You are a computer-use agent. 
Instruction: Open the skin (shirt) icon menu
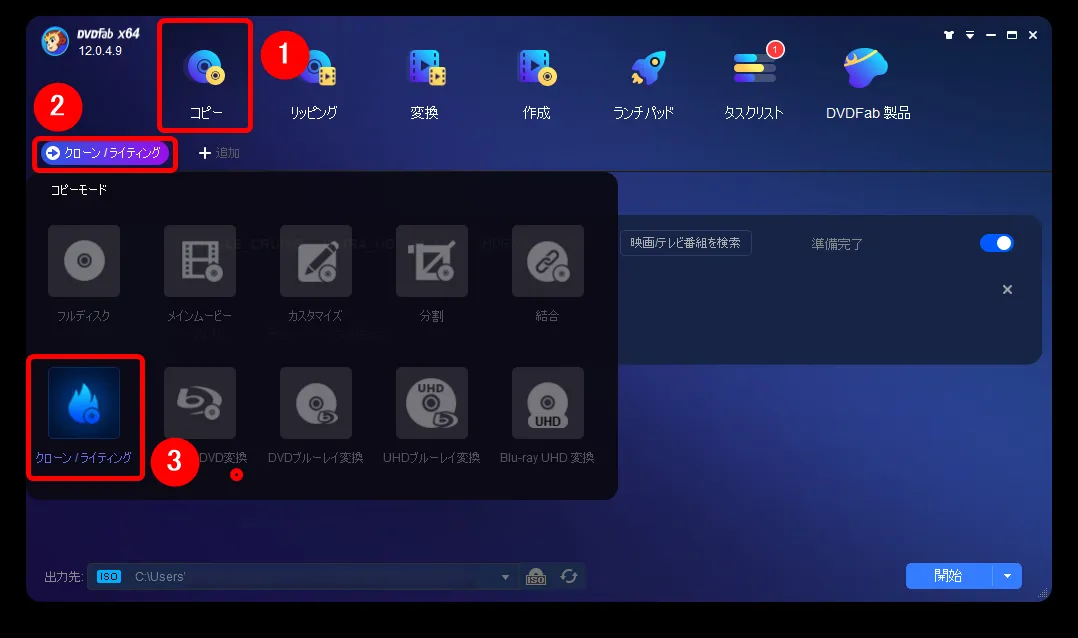pyautogui.click(x=949, y=35)
